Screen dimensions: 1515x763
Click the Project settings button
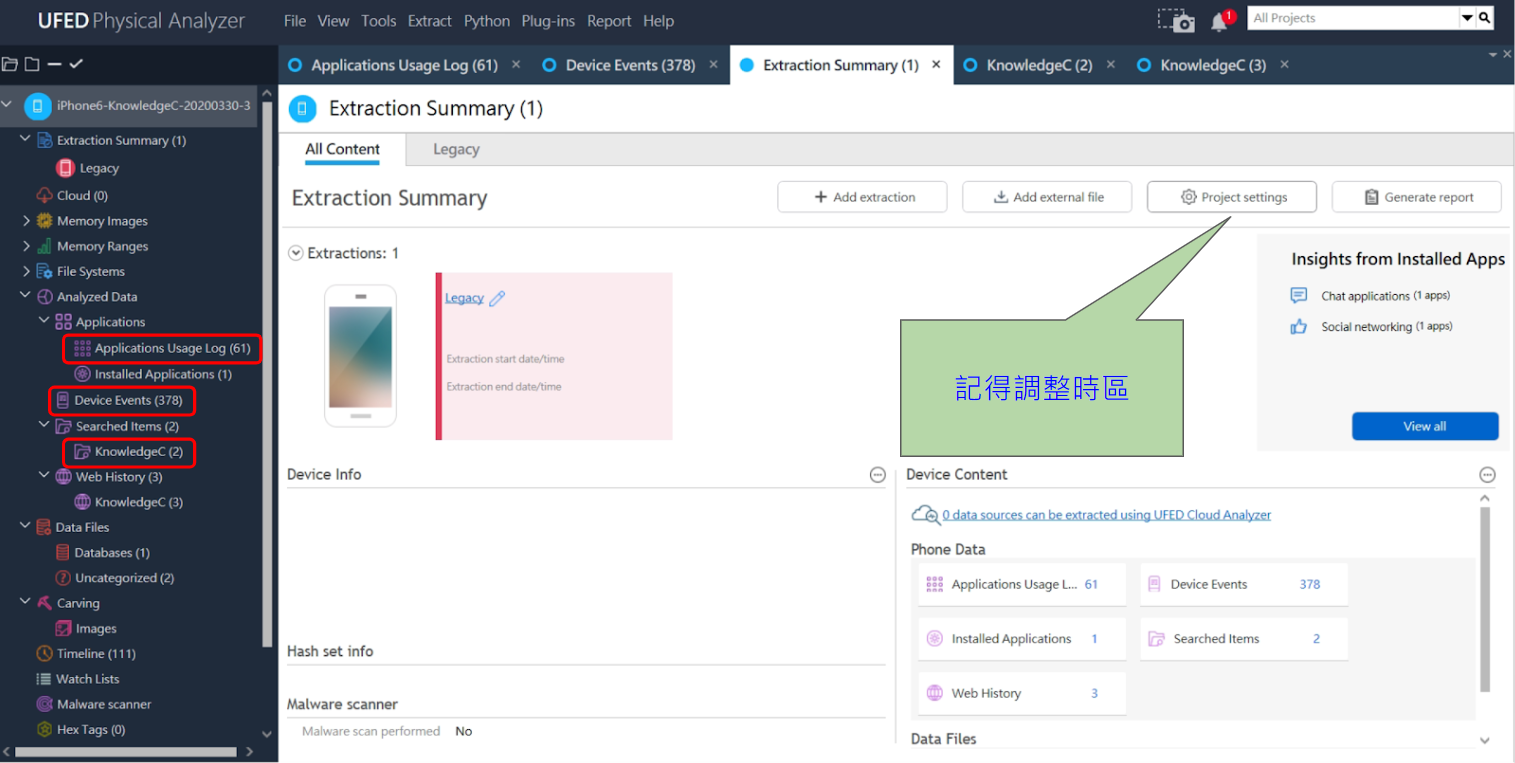[1231, 197]
